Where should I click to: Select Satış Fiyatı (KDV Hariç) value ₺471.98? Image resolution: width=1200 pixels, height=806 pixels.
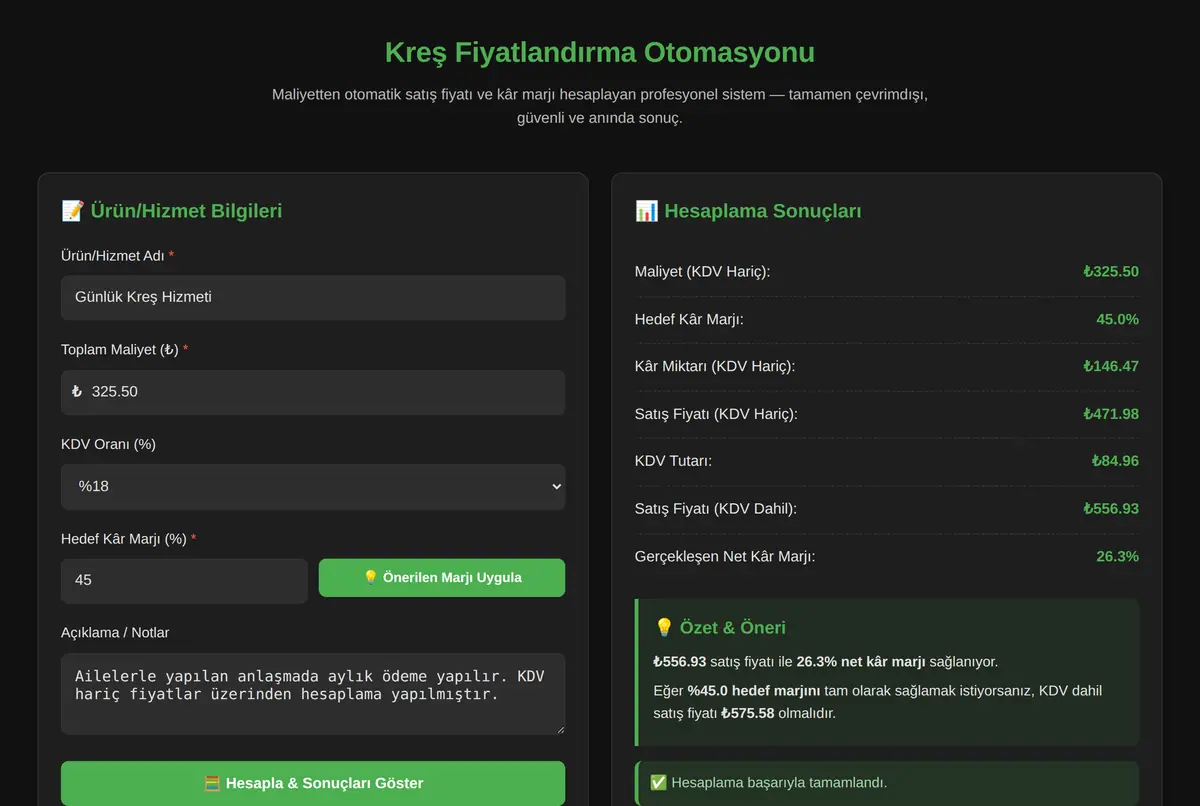click(1110, 414)
